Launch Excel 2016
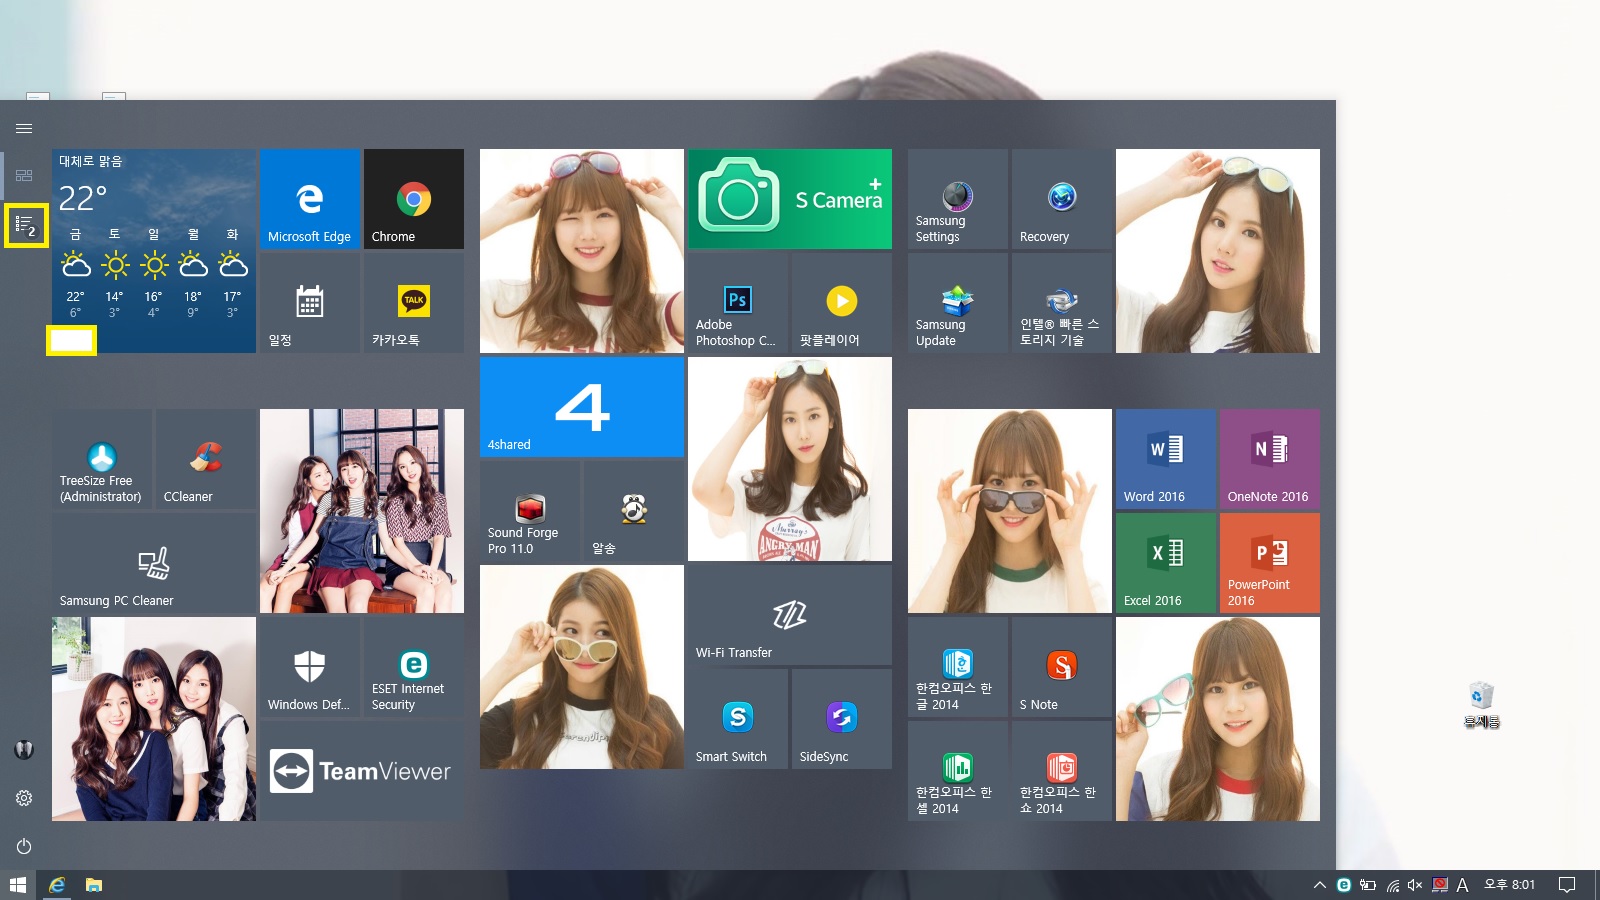This screenshot has width=1600, height=900. 1165,563
